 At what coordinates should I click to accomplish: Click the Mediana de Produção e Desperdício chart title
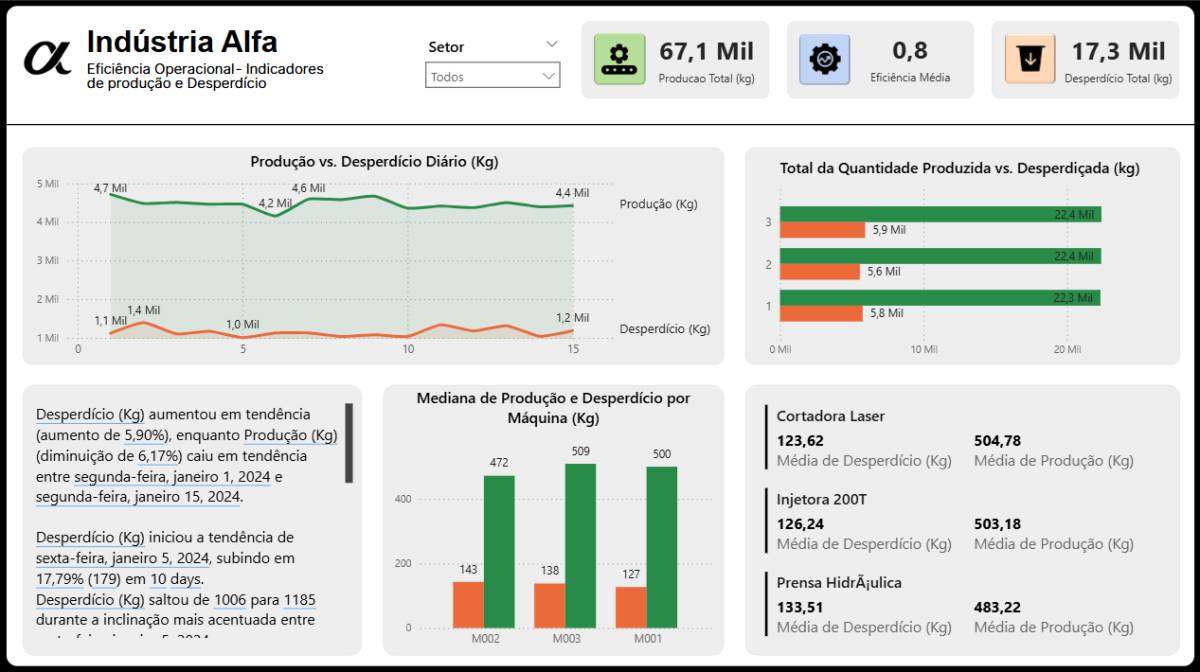click(553, 408)
